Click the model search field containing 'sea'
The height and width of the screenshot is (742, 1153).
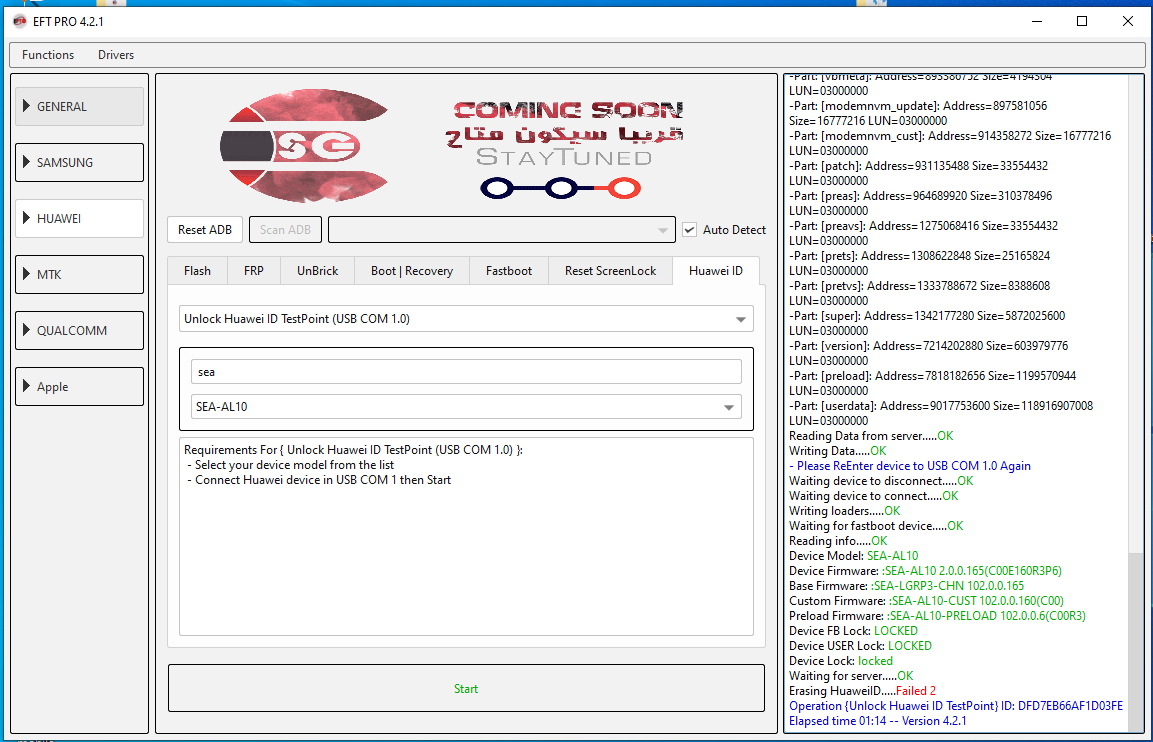point(466,371)
